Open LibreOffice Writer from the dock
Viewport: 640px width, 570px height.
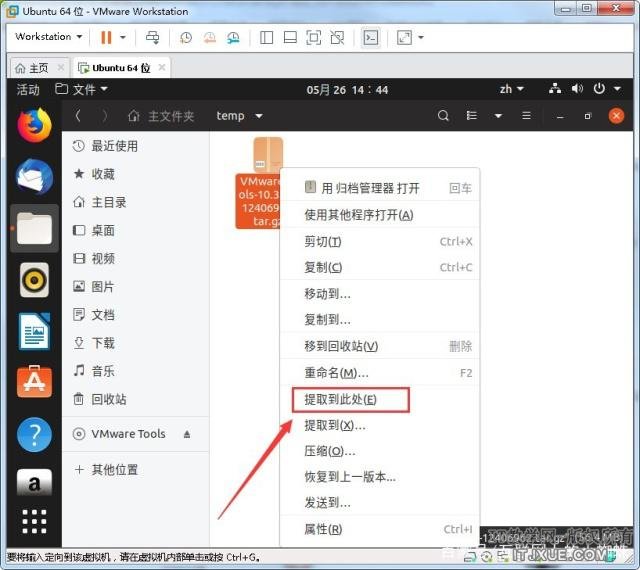pos(34,331)
